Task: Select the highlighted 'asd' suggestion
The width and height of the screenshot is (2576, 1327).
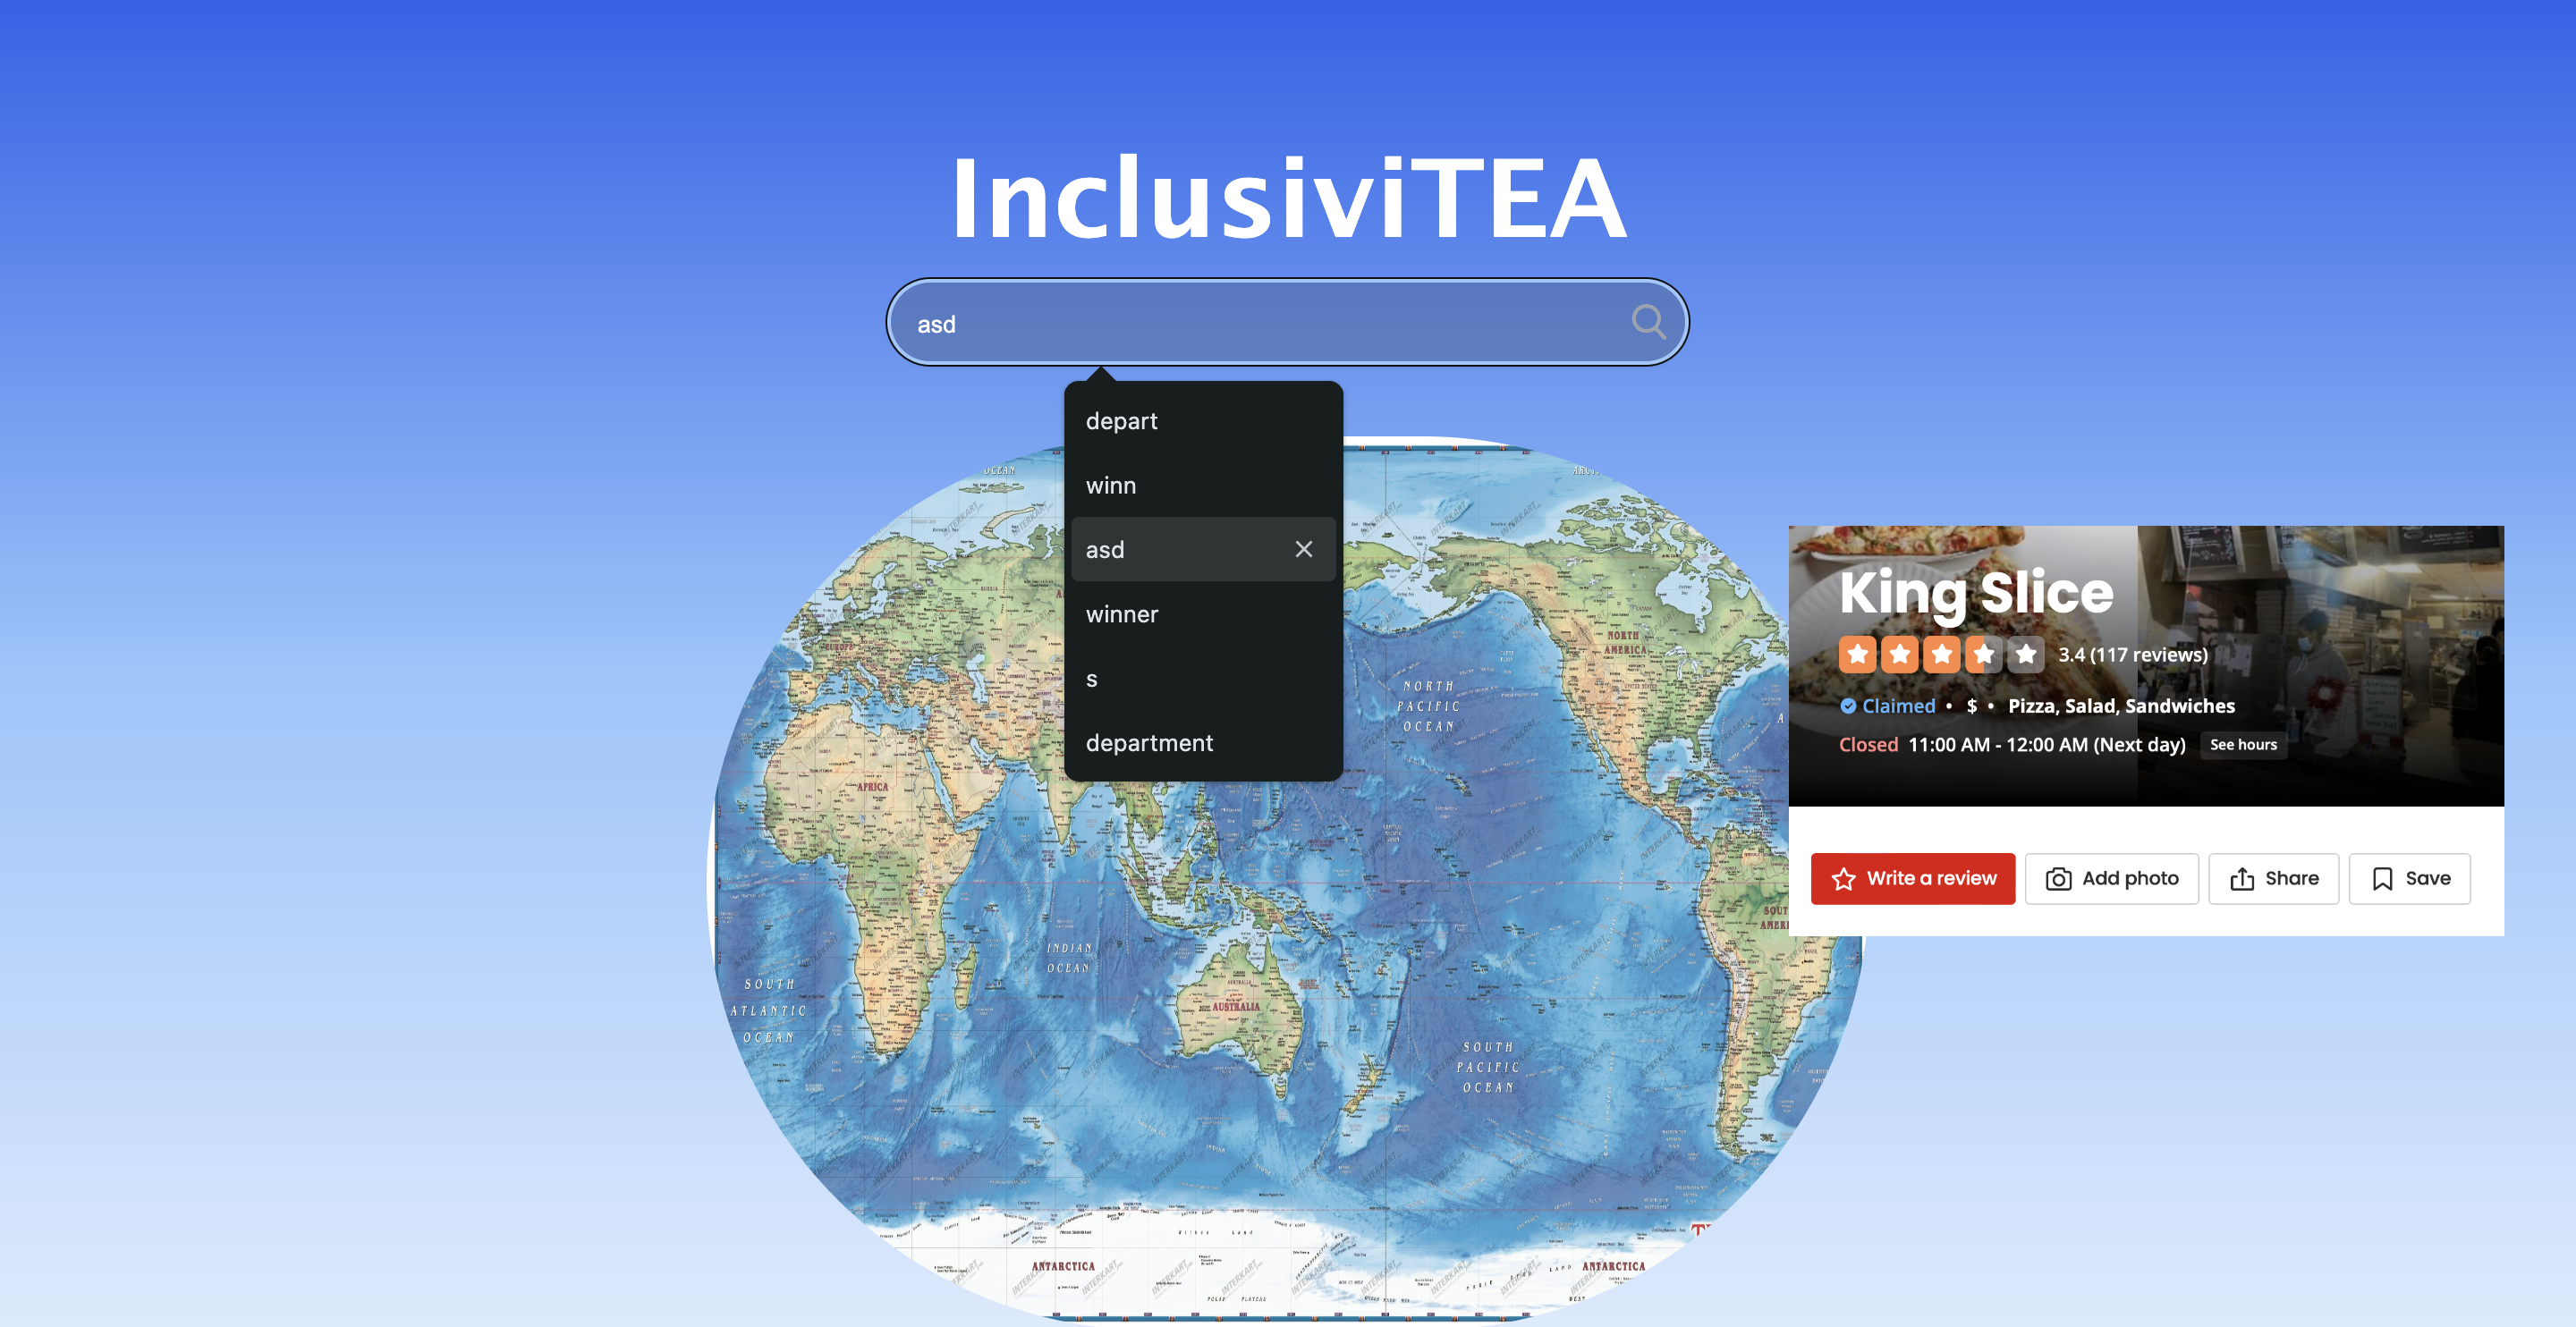Action: 1105,550
